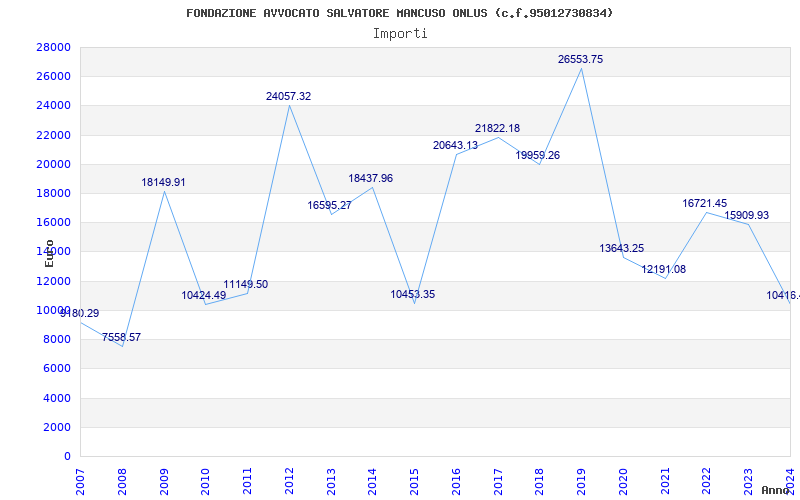Click the Euro y-axis title
The height and width of the screenshot is (500, 800).
49,253
